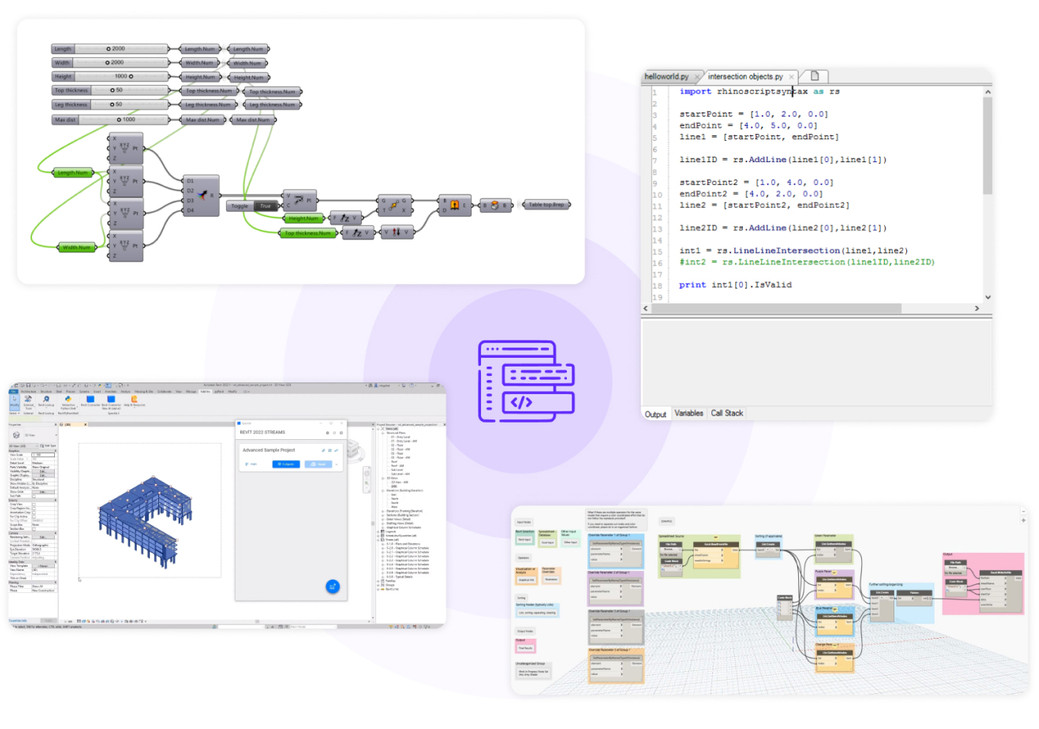Click the new file icon beside the Python editor tabs
The width and height of the screenshot is (1039, 729).
coord(817,76)
